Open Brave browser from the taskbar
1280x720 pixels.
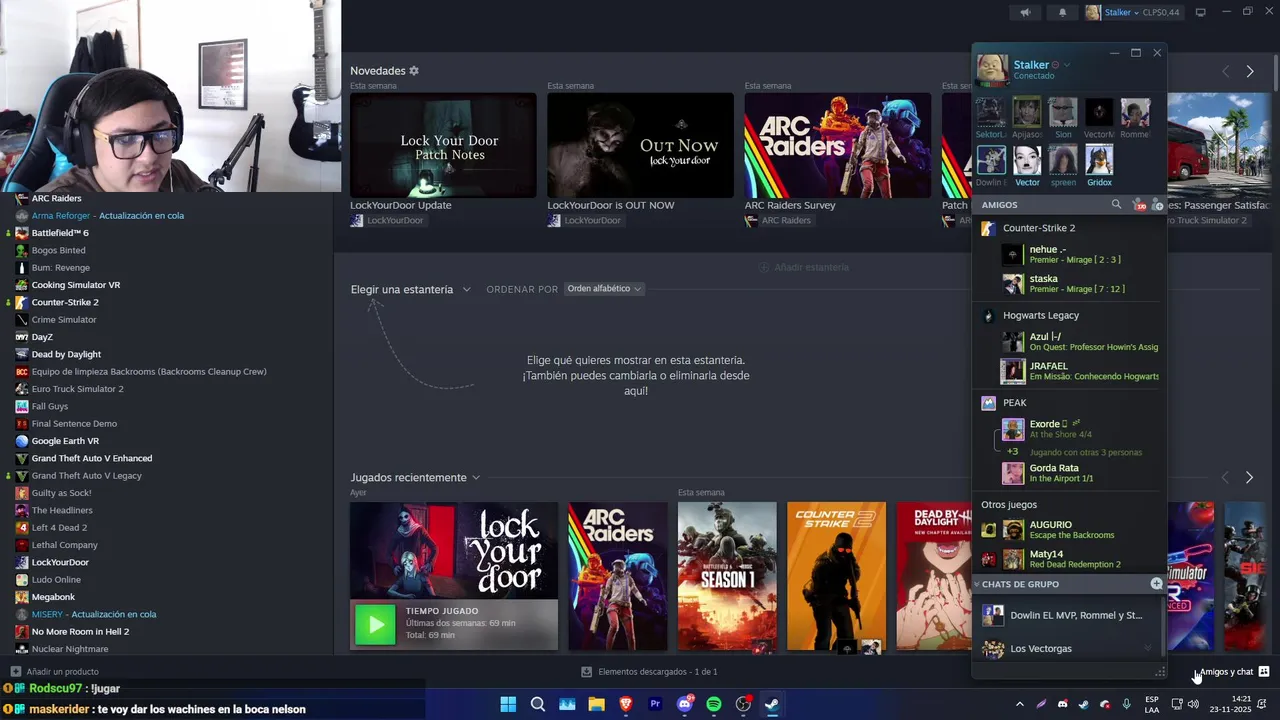coord(626,704)
